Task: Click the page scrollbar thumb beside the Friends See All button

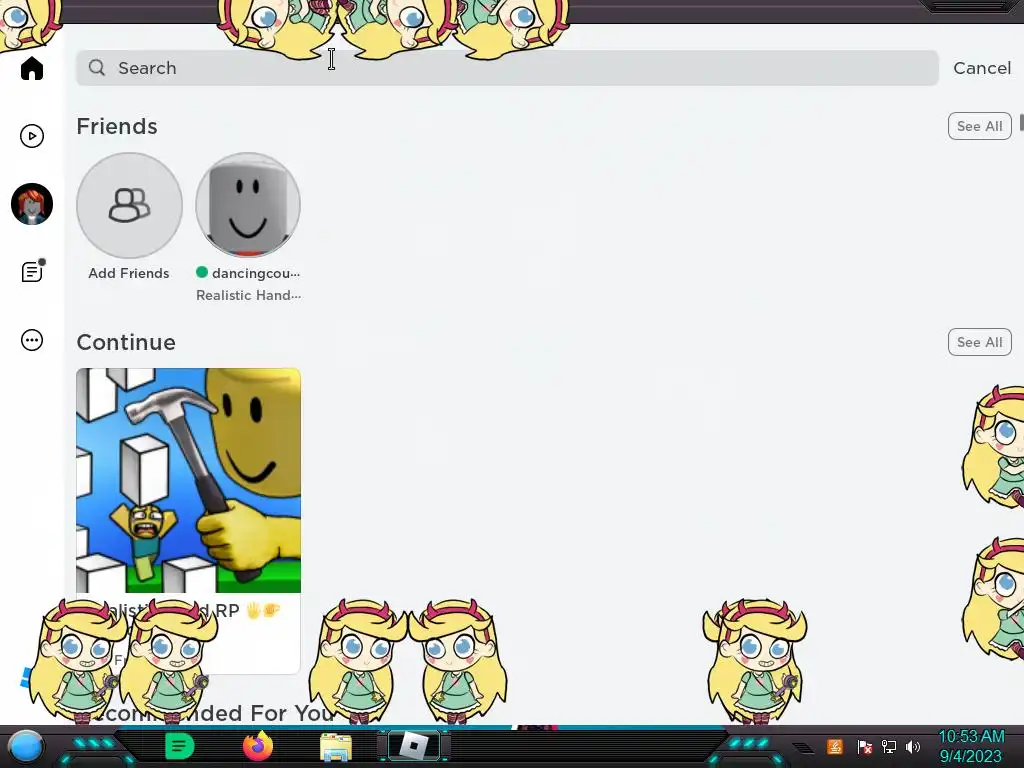Action: point(1021,122)
